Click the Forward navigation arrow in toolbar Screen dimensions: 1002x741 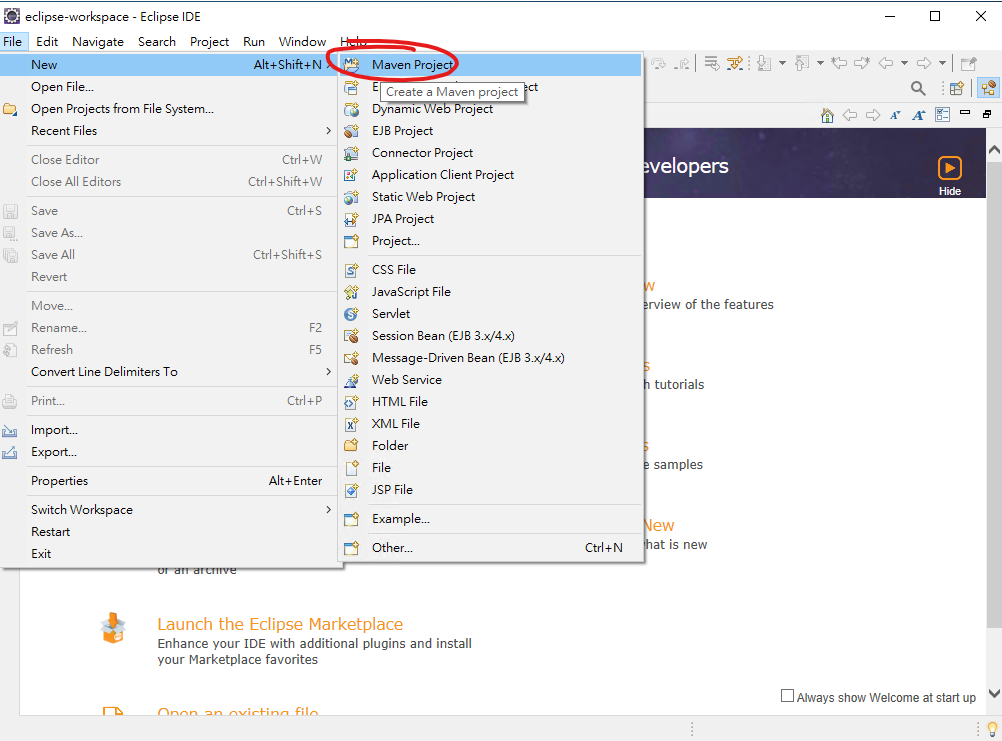point(924,63)
